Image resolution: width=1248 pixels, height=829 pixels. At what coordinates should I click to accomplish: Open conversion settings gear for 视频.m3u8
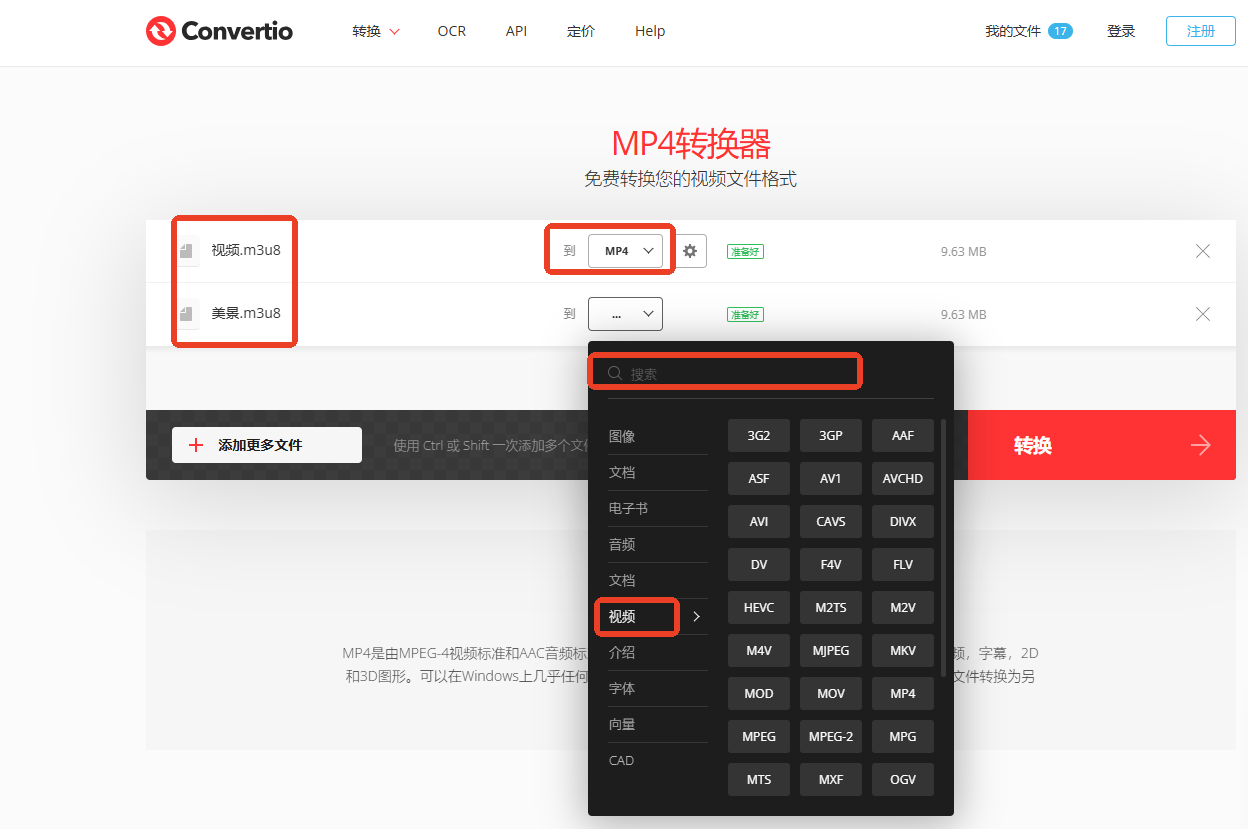[689, 250]
